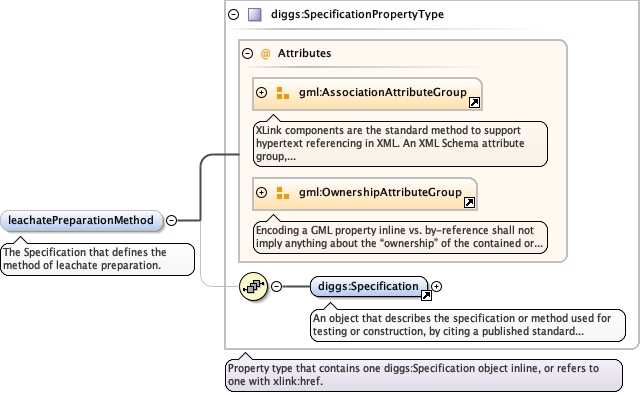Click the leachate preparation annotation text
The width and height of the screenshot is (641, 395).
[x=97, y=259]
